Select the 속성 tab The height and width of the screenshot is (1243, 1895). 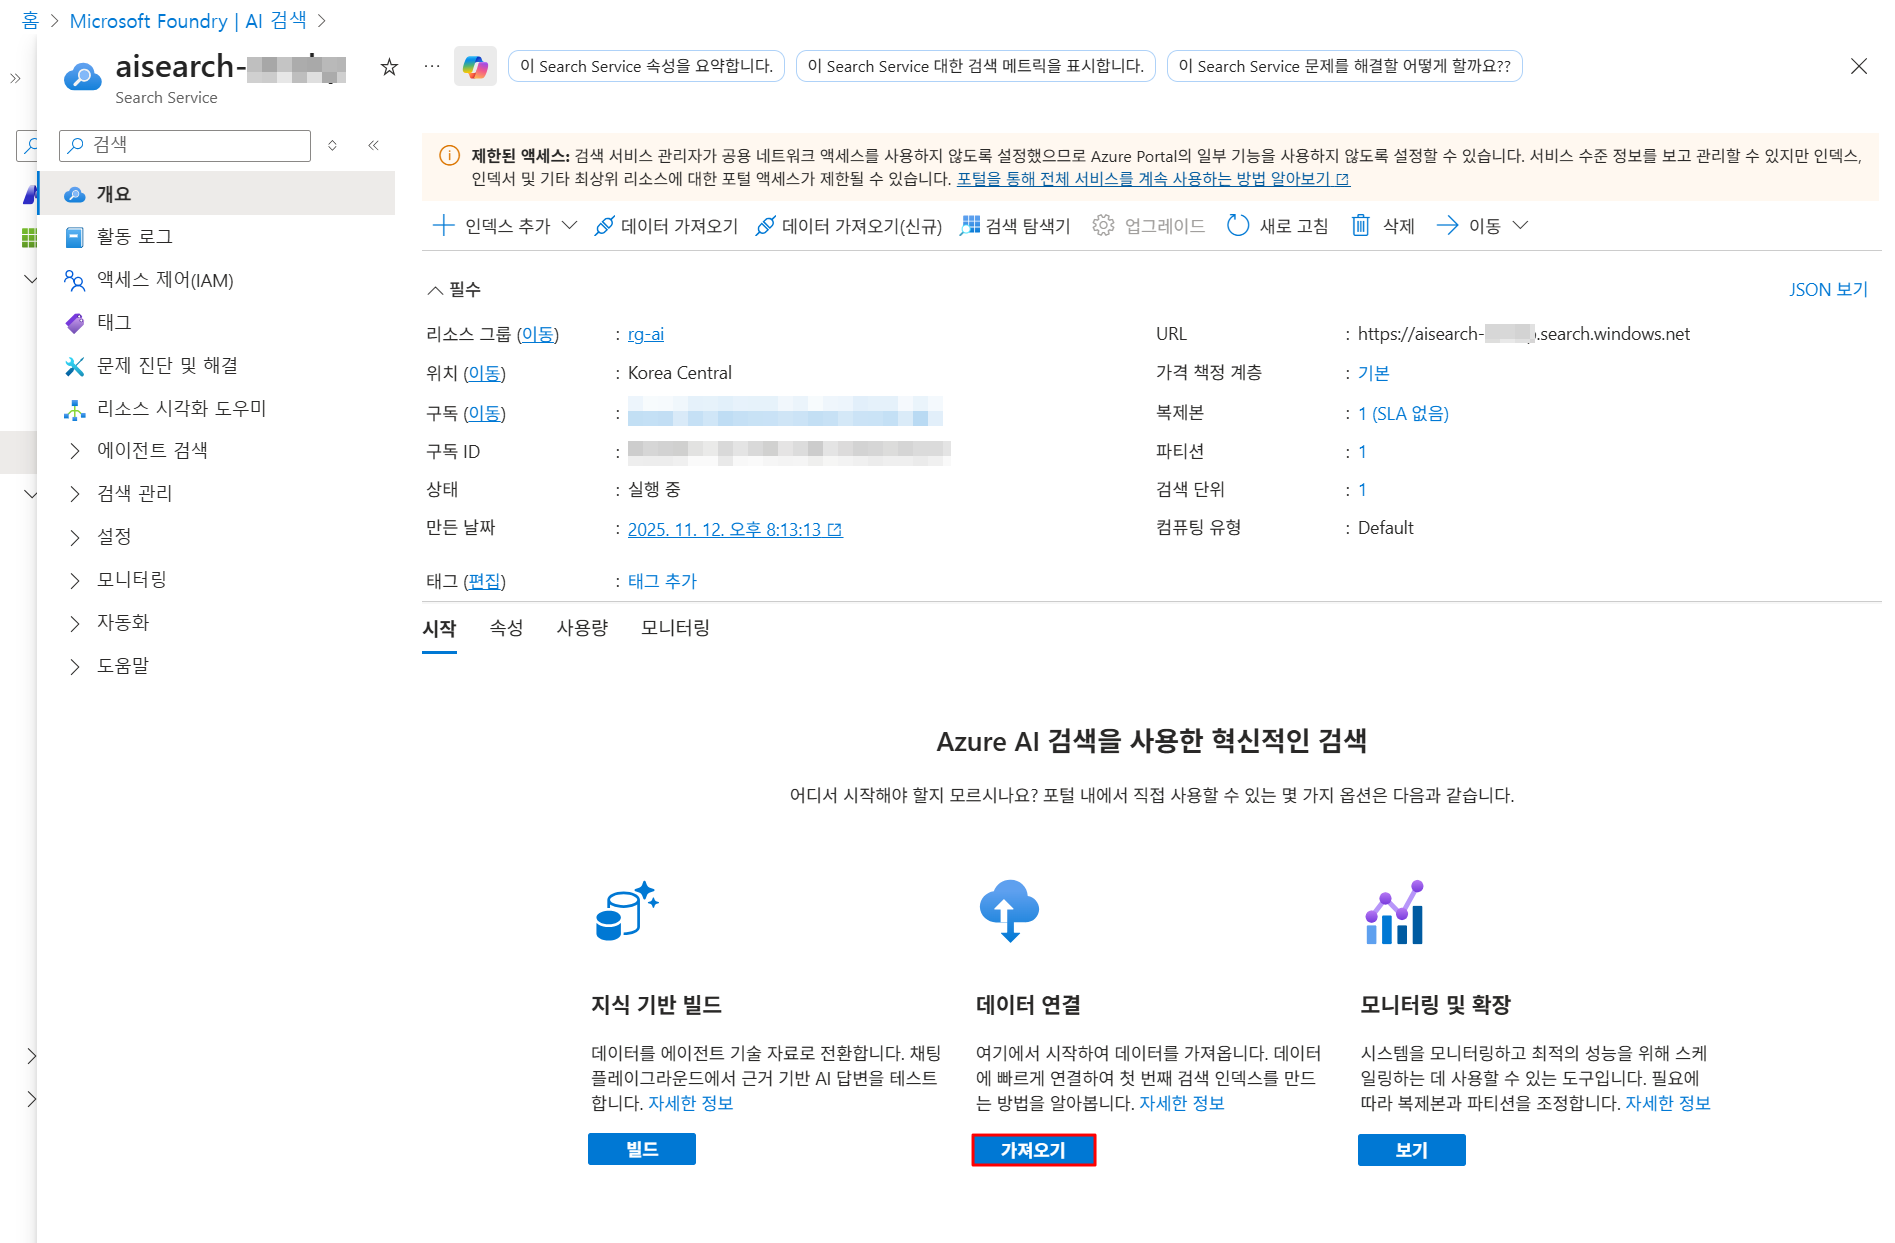[506, 628]
